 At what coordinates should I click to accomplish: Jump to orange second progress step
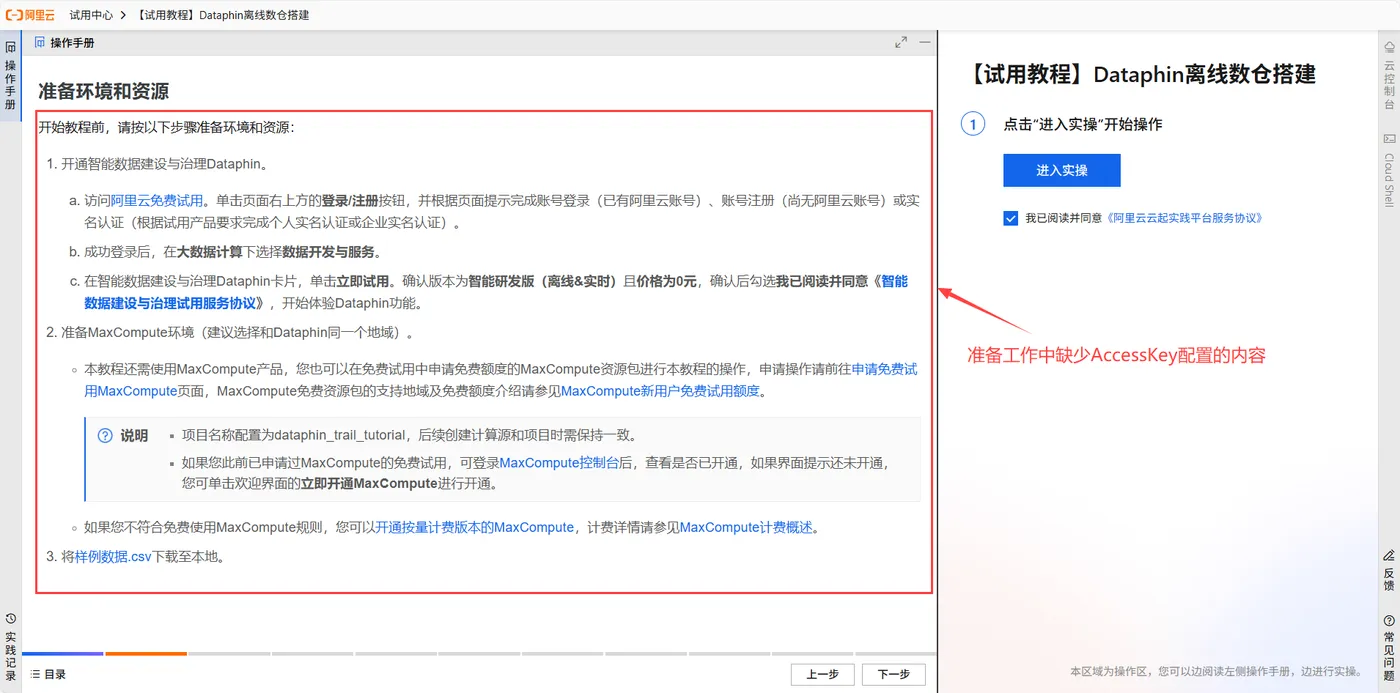pos(146,654)
